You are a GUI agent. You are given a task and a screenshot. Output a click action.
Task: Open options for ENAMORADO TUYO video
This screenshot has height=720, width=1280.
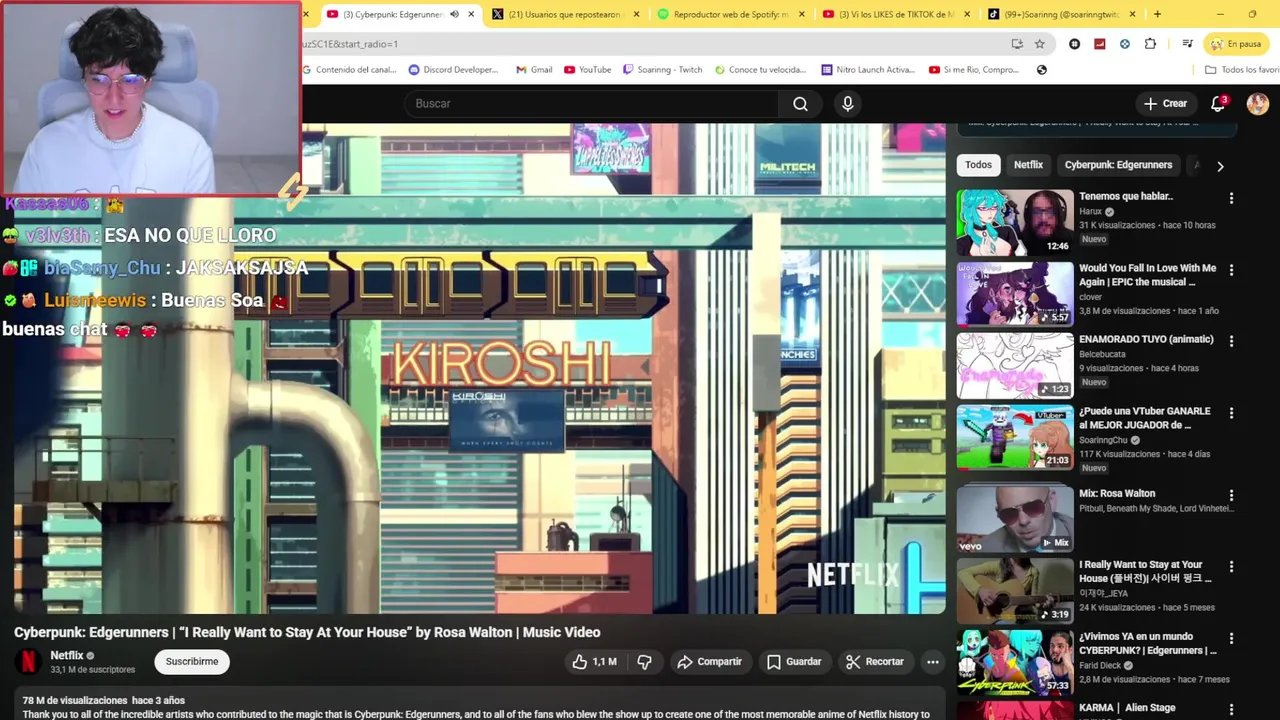[x=1231, y=341]
